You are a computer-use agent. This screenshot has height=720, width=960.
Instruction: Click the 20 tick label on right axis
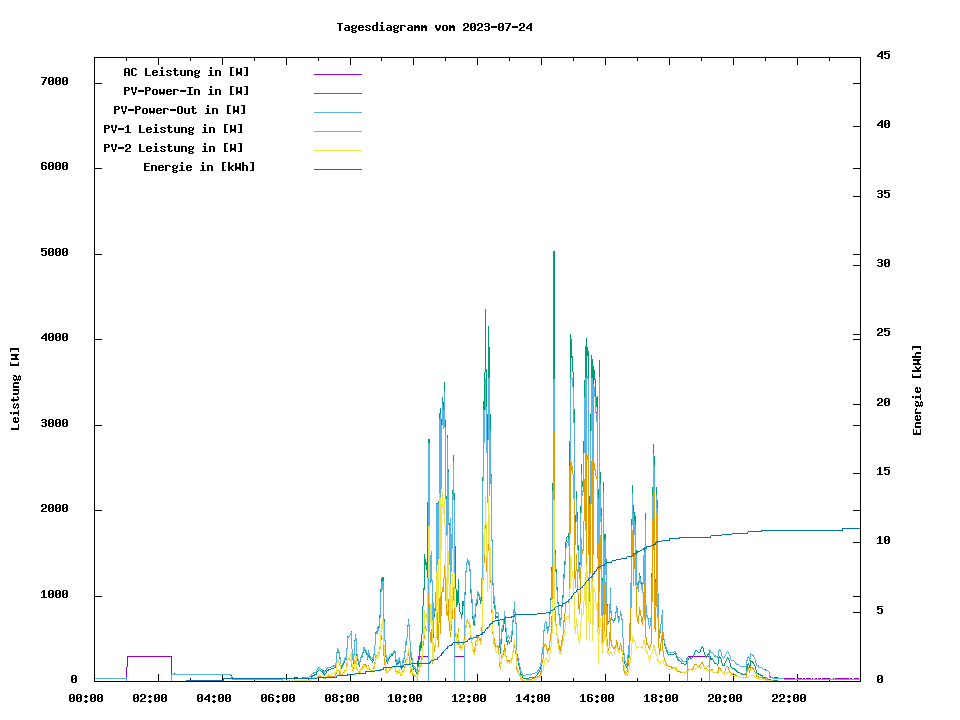pyautogui.click(x=882, y=402)
